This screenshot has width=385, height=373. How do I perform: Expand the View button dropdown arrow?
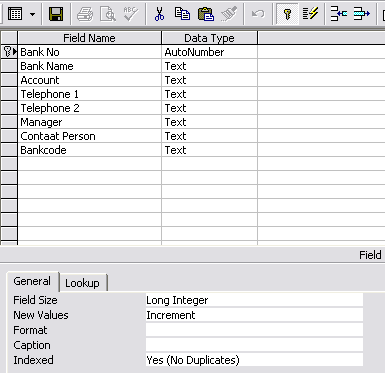(32, 14)
